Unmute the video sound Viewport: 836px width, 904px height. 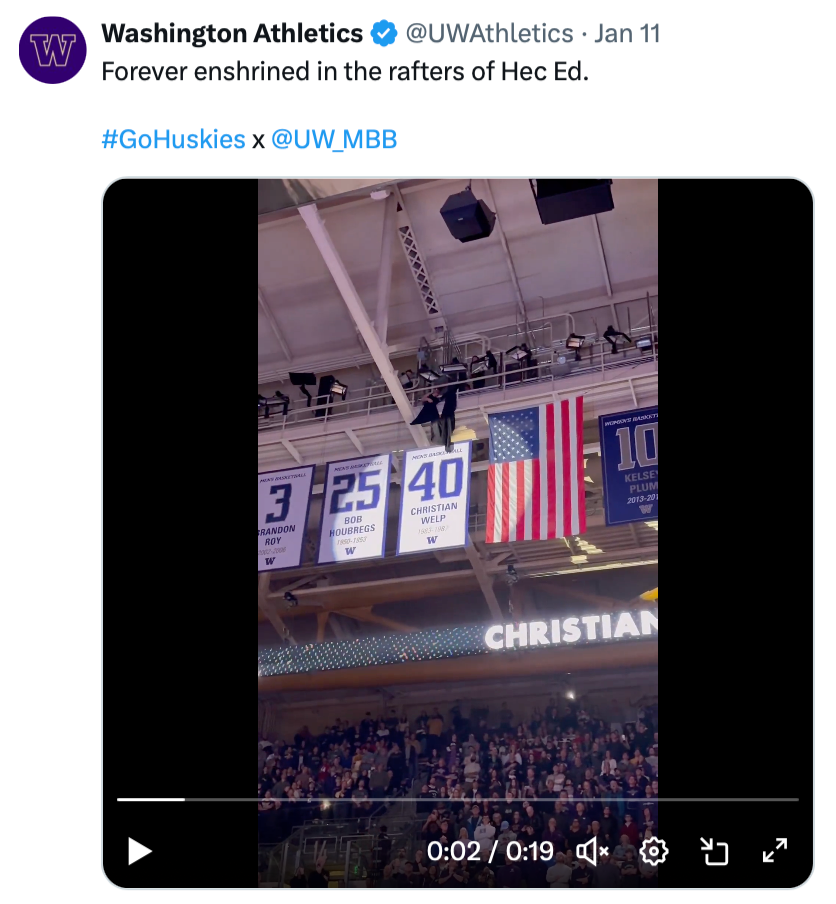tap(593, 851)
